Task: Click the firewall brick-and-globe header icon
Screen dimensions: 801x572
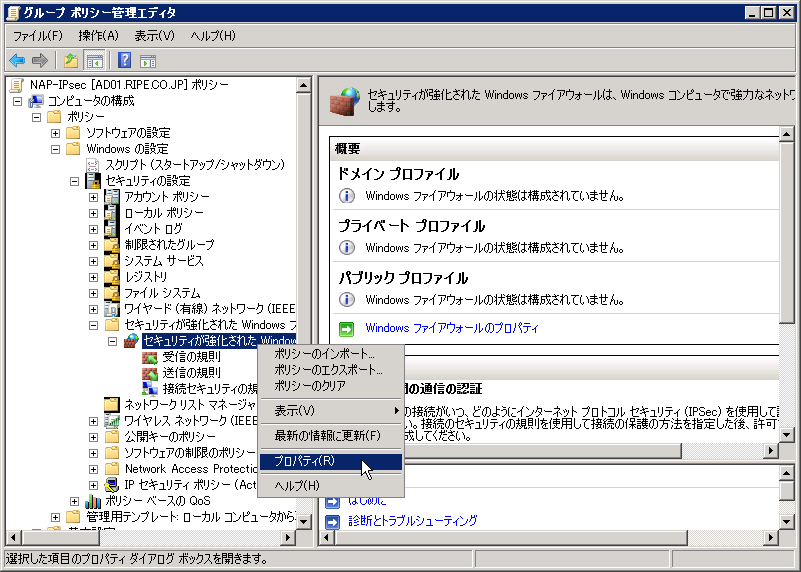Action: point(345,102)
